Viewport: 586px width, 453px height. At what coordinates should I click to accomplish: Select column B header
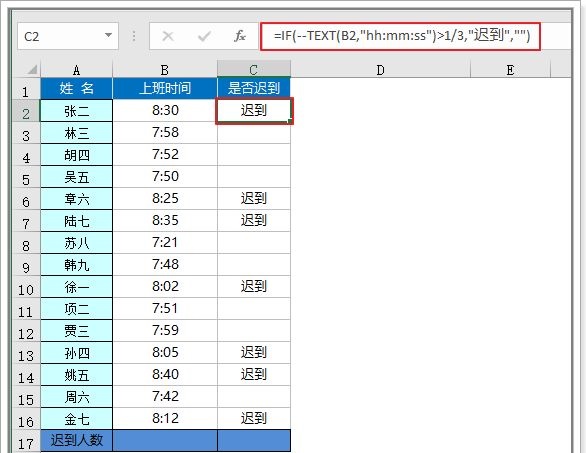[165, 70]
